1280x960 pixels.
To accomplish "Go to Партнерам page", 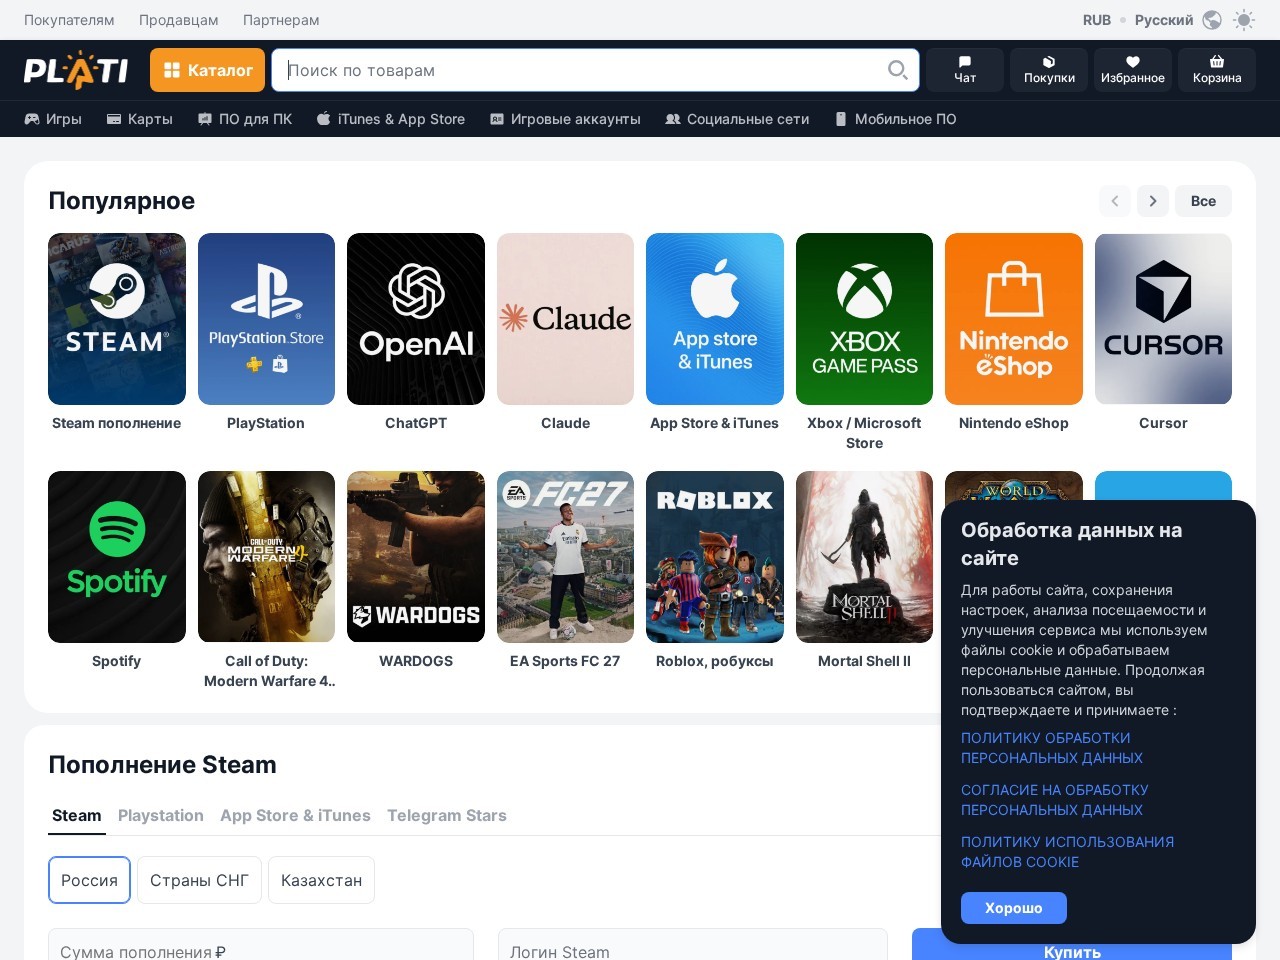I will (281, 20).
